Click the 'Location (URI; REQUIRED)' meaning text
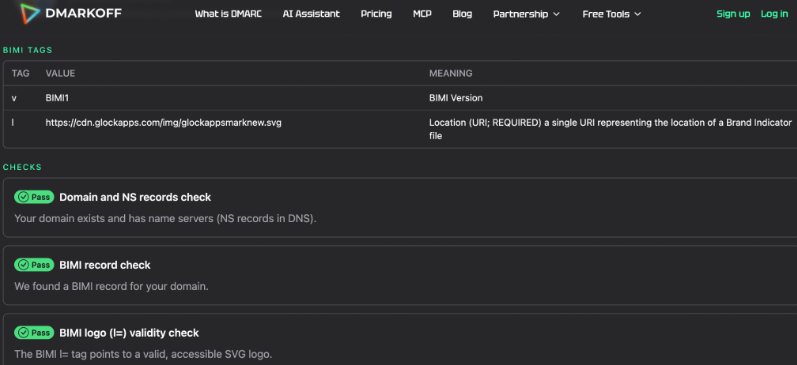 610,129
